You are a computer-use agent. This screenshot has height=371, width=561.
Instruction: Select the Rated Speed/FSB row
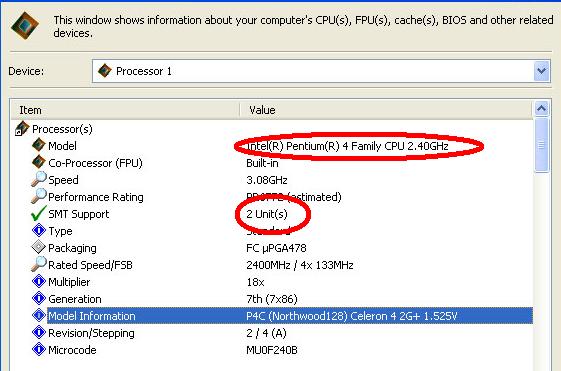click(x=91, y=265)
